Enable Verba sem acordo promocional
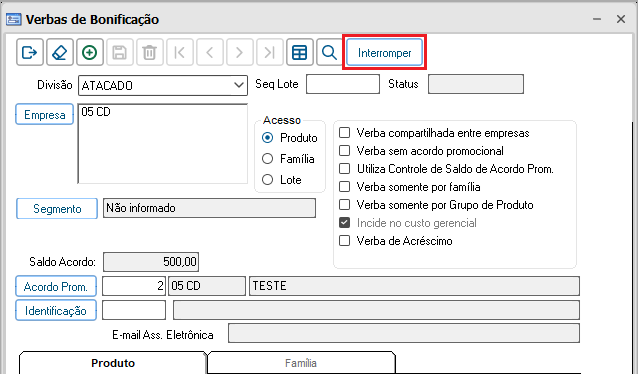The image size is (638, 374). pyautogui.click(x=345, y=151)
